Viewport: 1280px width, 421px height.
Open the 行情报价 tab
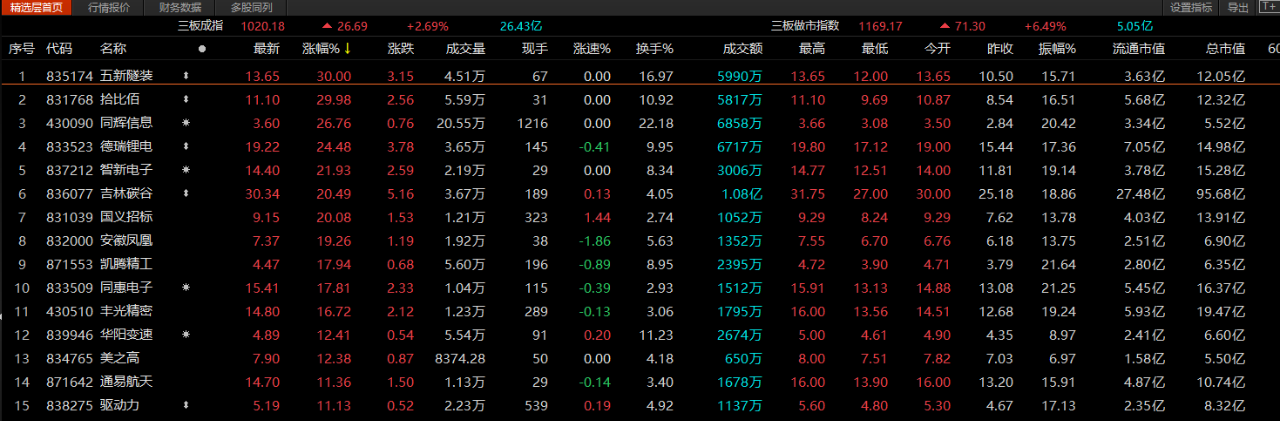pyautogui.click(x=108, y=7)
